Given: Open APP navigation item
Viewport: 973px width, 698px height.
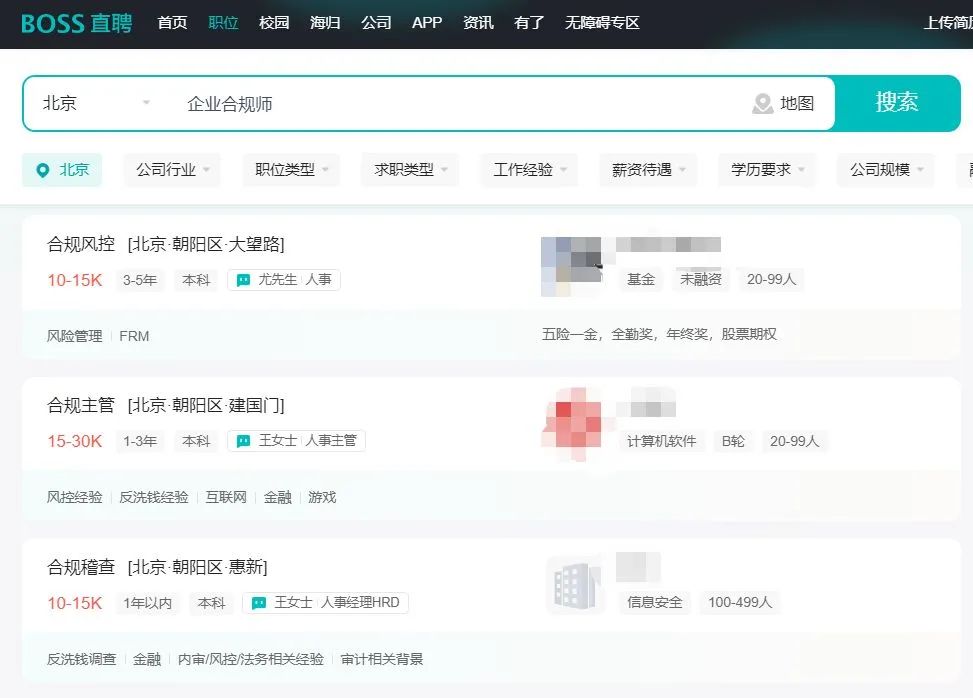Looking at the screenshot, I should pyautogui.click(x=427, y=23).
